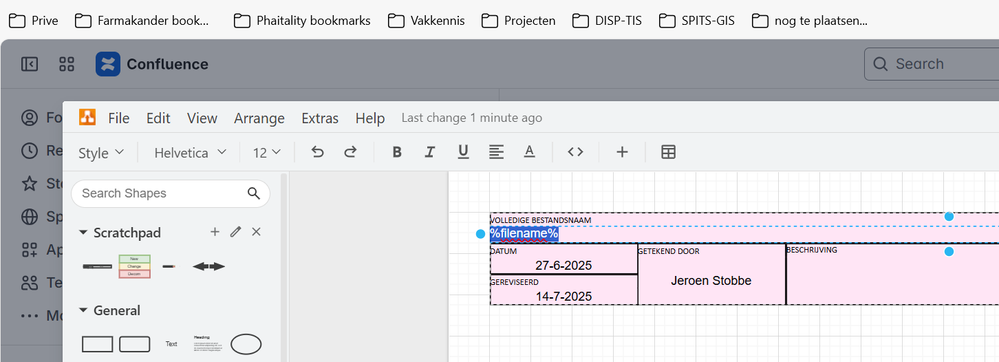The width and height of the screenshot is (999, 362).
Task: Pick the Ellipse shape in General
Action: 246,344
